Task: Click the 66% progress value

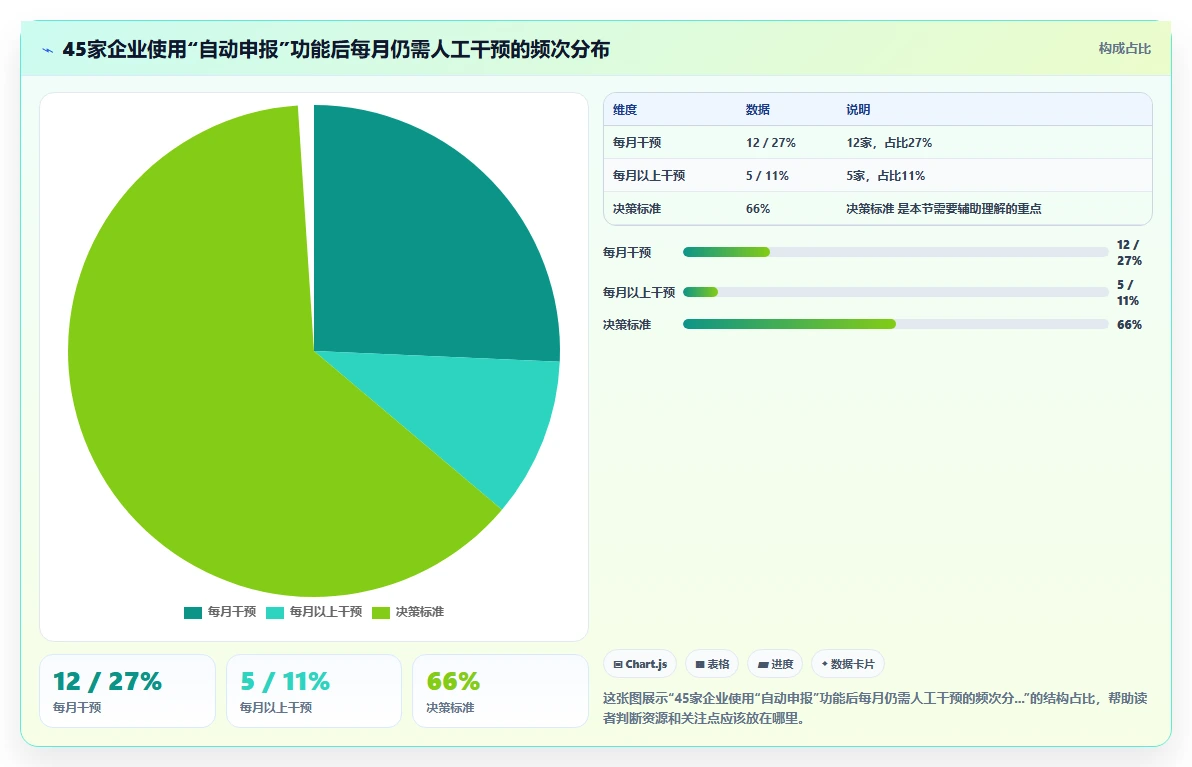Action: (1129, 325)
